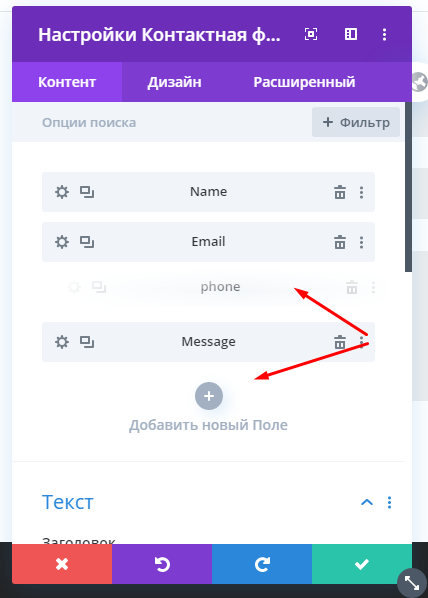Open Текст section three-dot menu
This screenshot has width=428, height=598.
click(x=389, y=502)
